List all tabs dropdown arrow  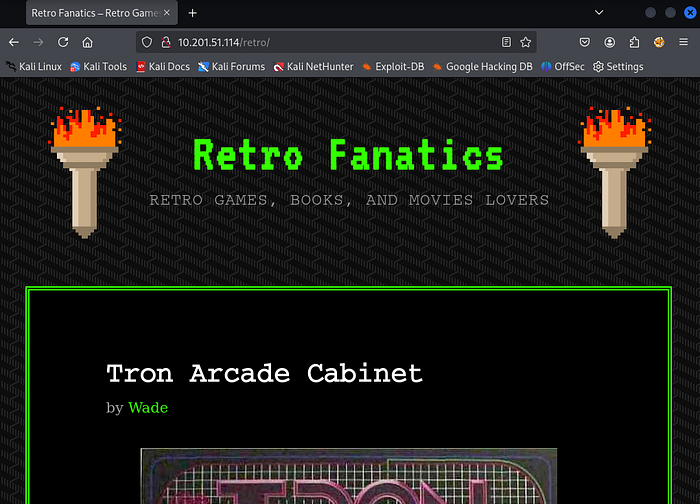point(599,12)
